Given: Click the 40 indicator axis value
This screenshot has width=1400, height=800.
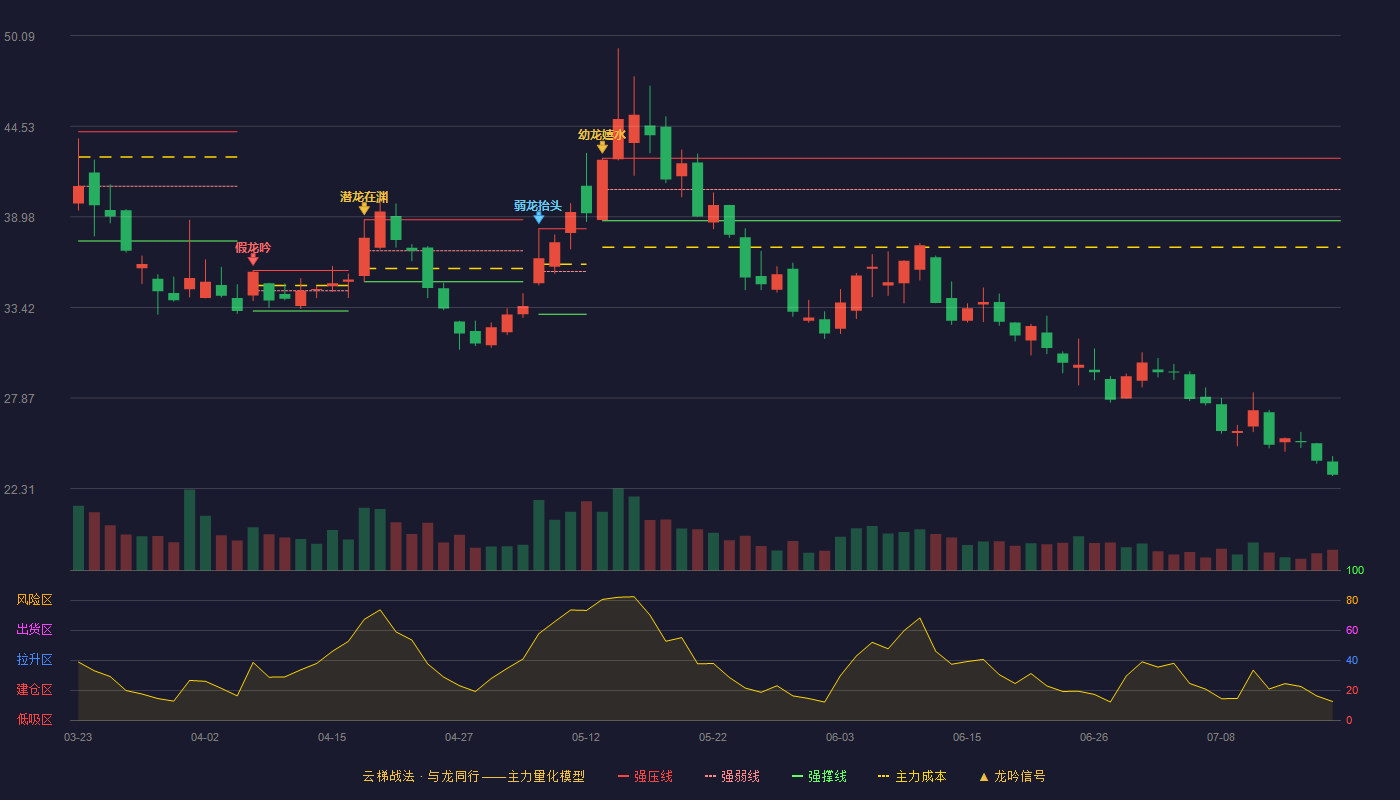Looking at the screenshot, I should (x=1352, y=660).
